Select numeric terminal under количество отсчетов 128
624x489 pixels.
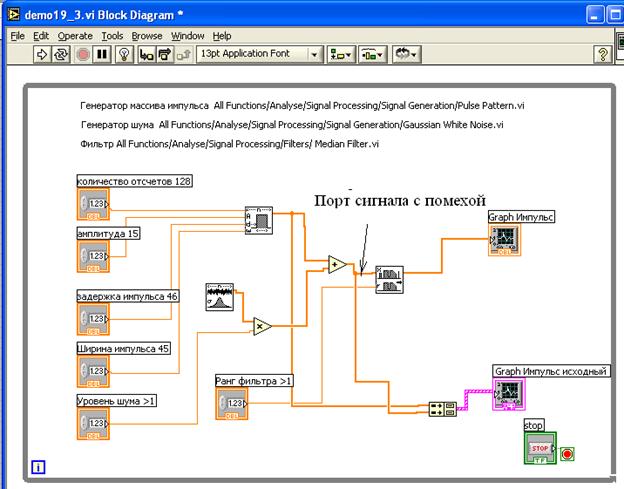pos(93,204)
